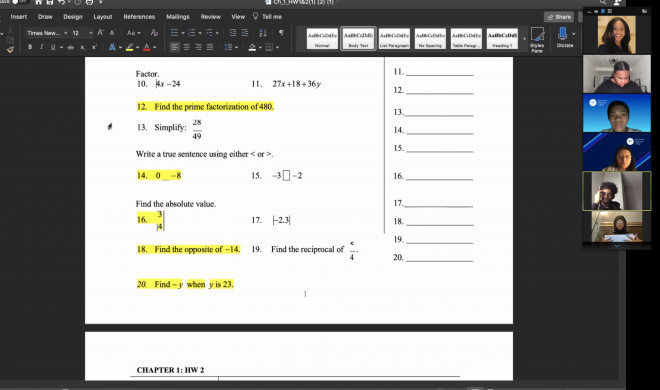
Task: Apply the Heading 1 style
Action: click(502, 39)
